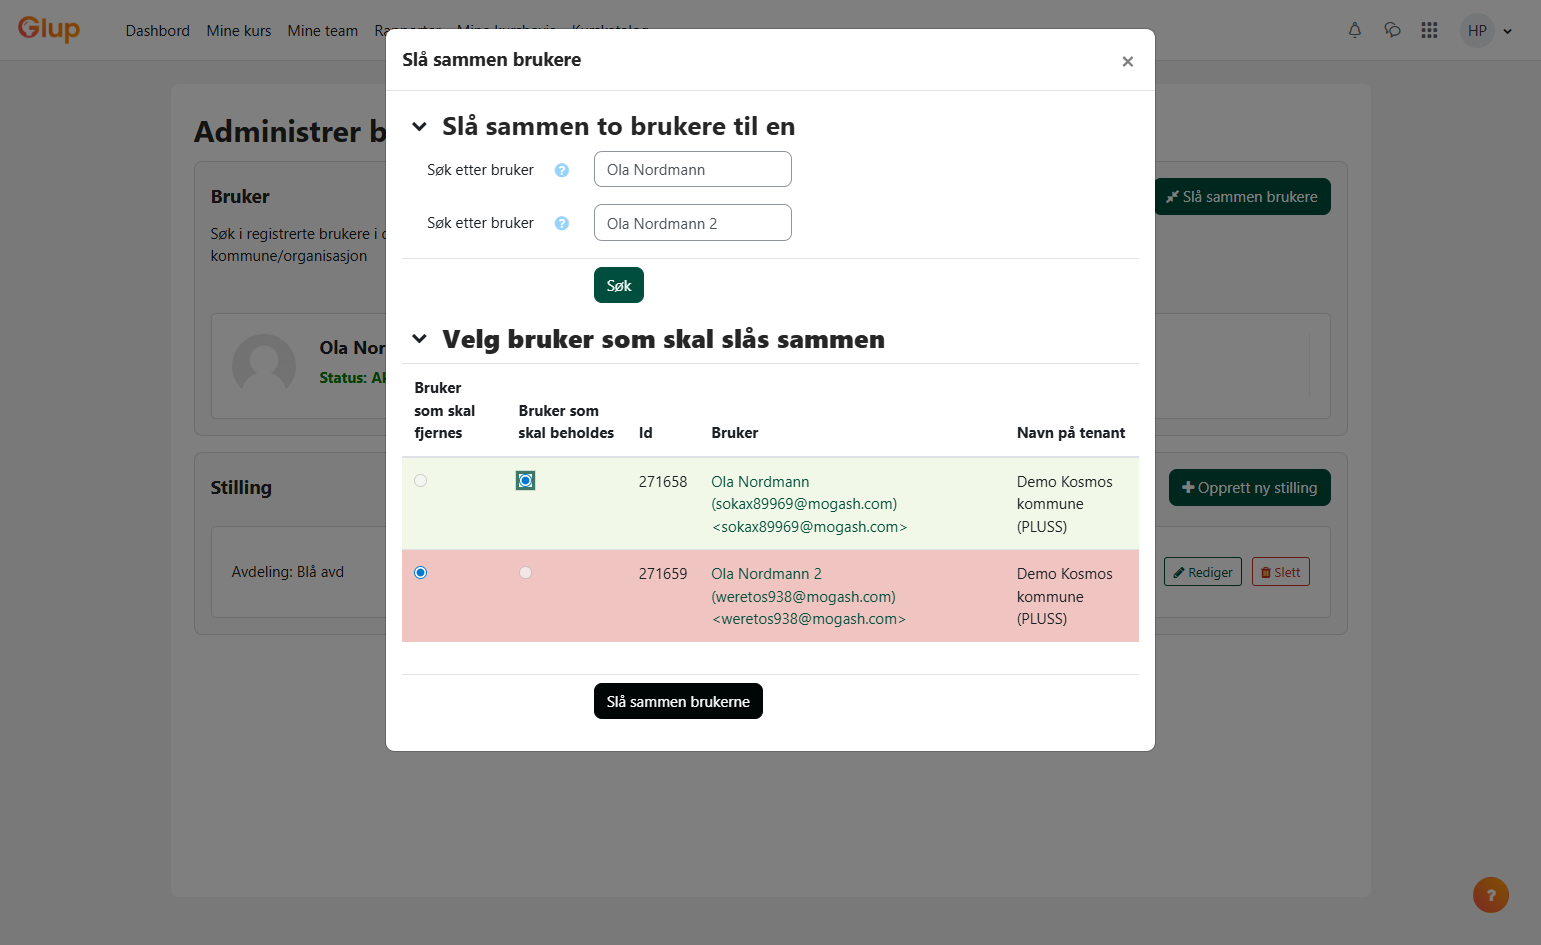Viewport: 1541px width, 945px height.
Task: Click search field containing Ola Nordmann 2
Action: 693,223
